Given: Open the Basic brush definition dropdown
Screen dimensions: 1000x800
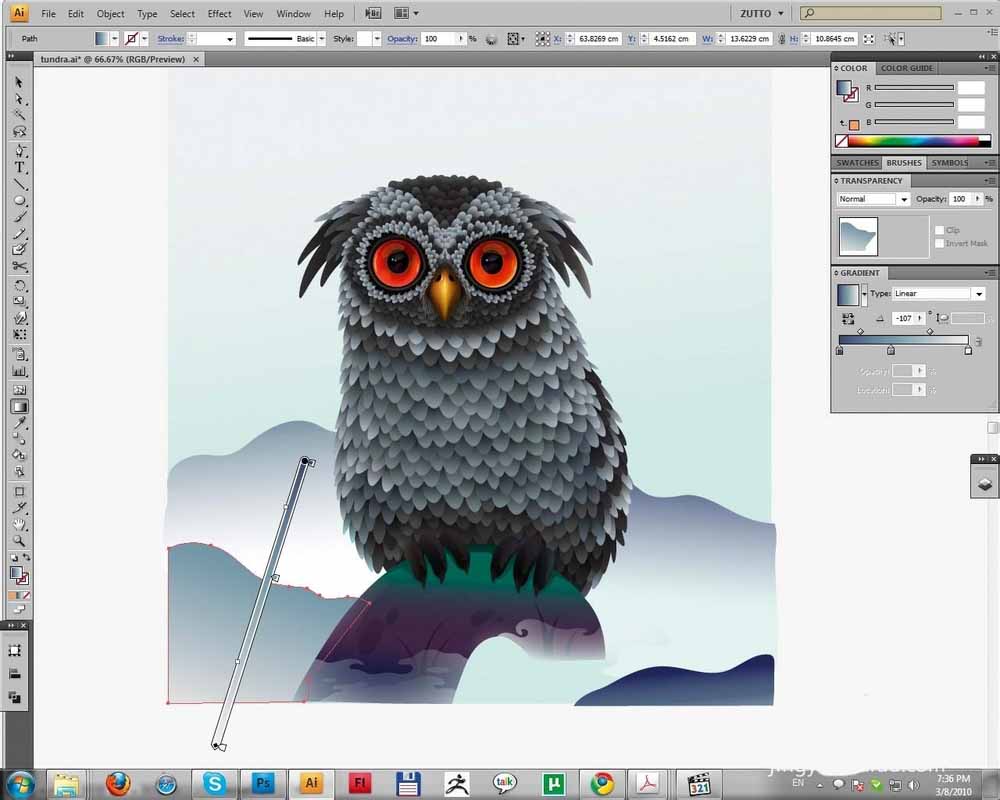Looking at the screenshot, I should pos(321,39).
